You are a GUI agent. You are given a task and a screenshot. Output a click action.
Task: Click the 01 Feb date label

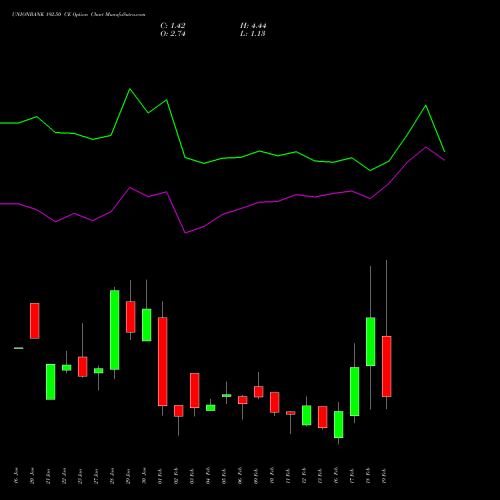(160, 476)
